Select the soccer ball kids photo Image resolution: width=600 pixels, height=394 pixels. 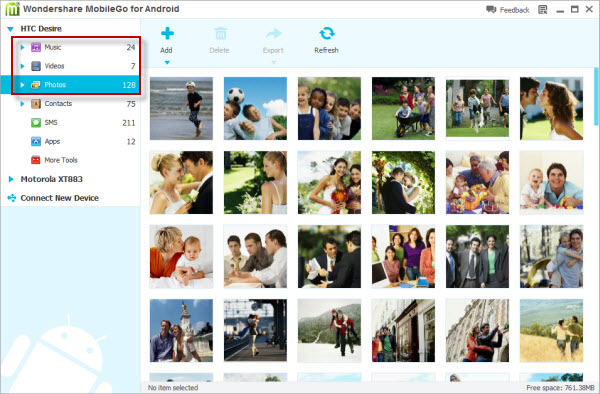coord(255,109)
